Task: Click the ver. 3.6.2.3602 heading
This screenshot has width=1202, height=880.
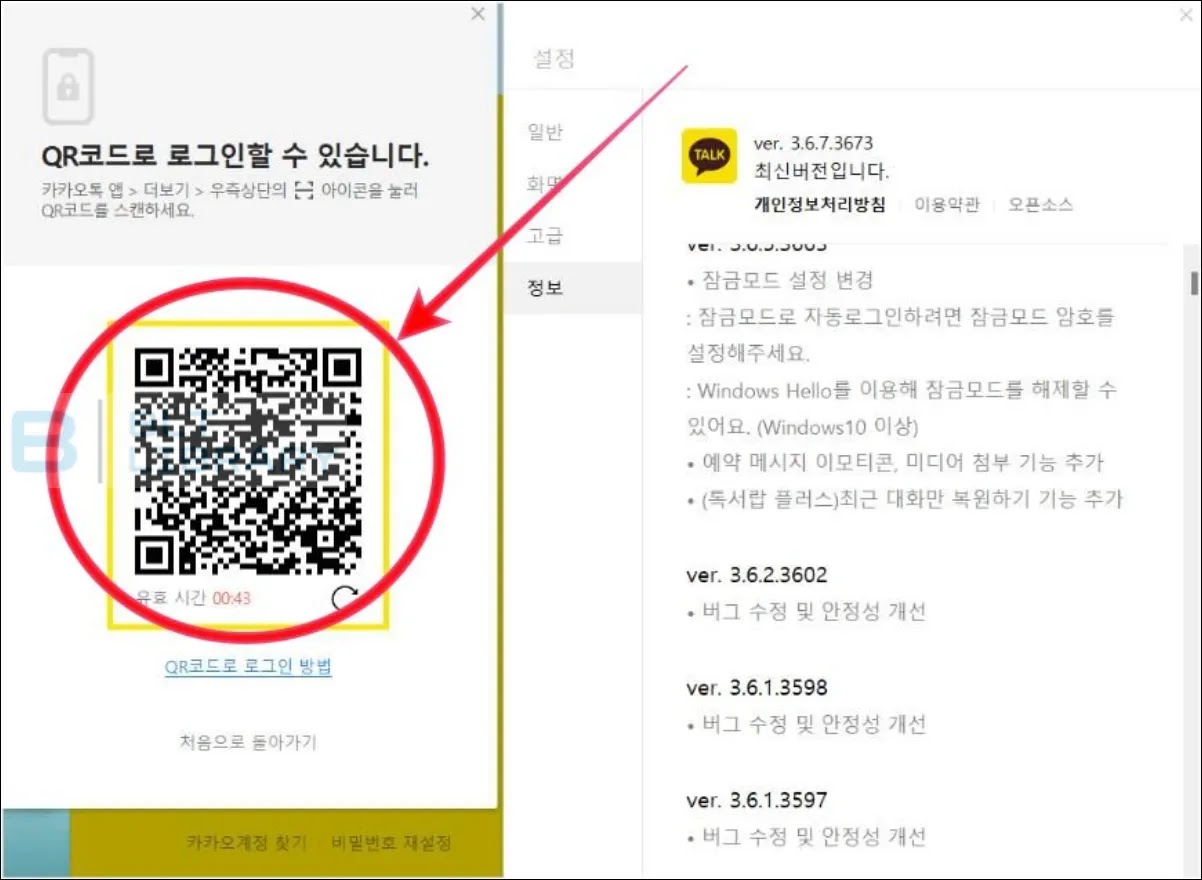Action: pos(757,575)
